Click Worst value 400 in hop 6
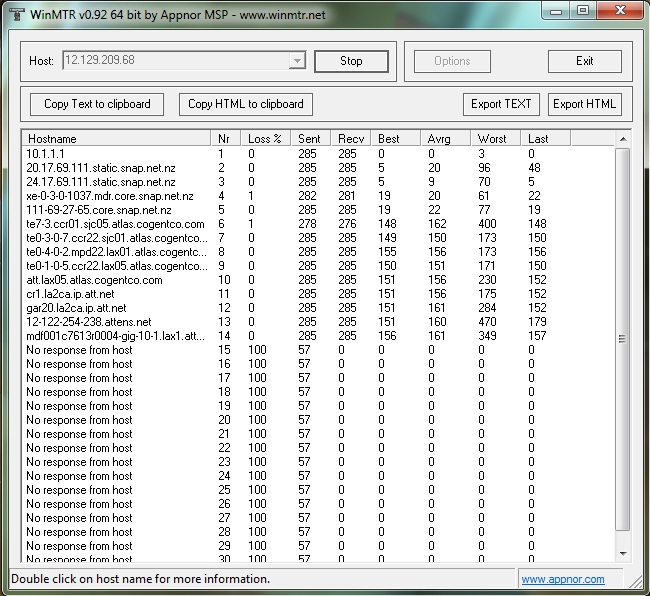The height and width of the screenshot is (596, 650). click(x=487, y=224)
